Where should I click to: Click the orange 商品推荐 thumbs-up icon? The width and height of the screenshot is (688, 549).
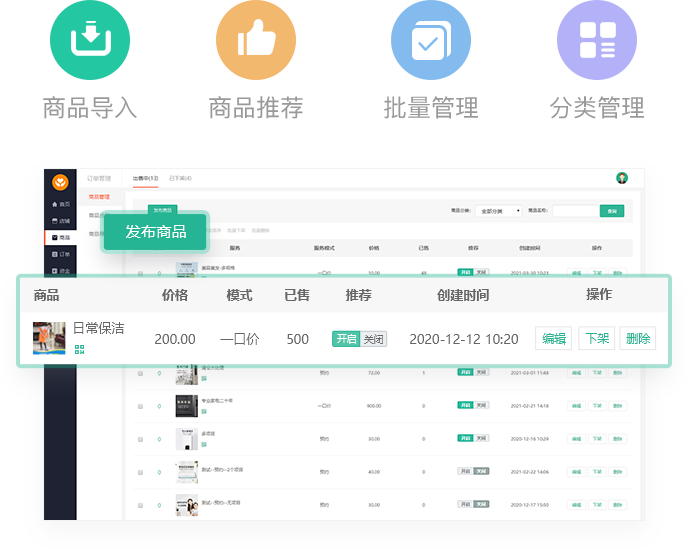256,40
